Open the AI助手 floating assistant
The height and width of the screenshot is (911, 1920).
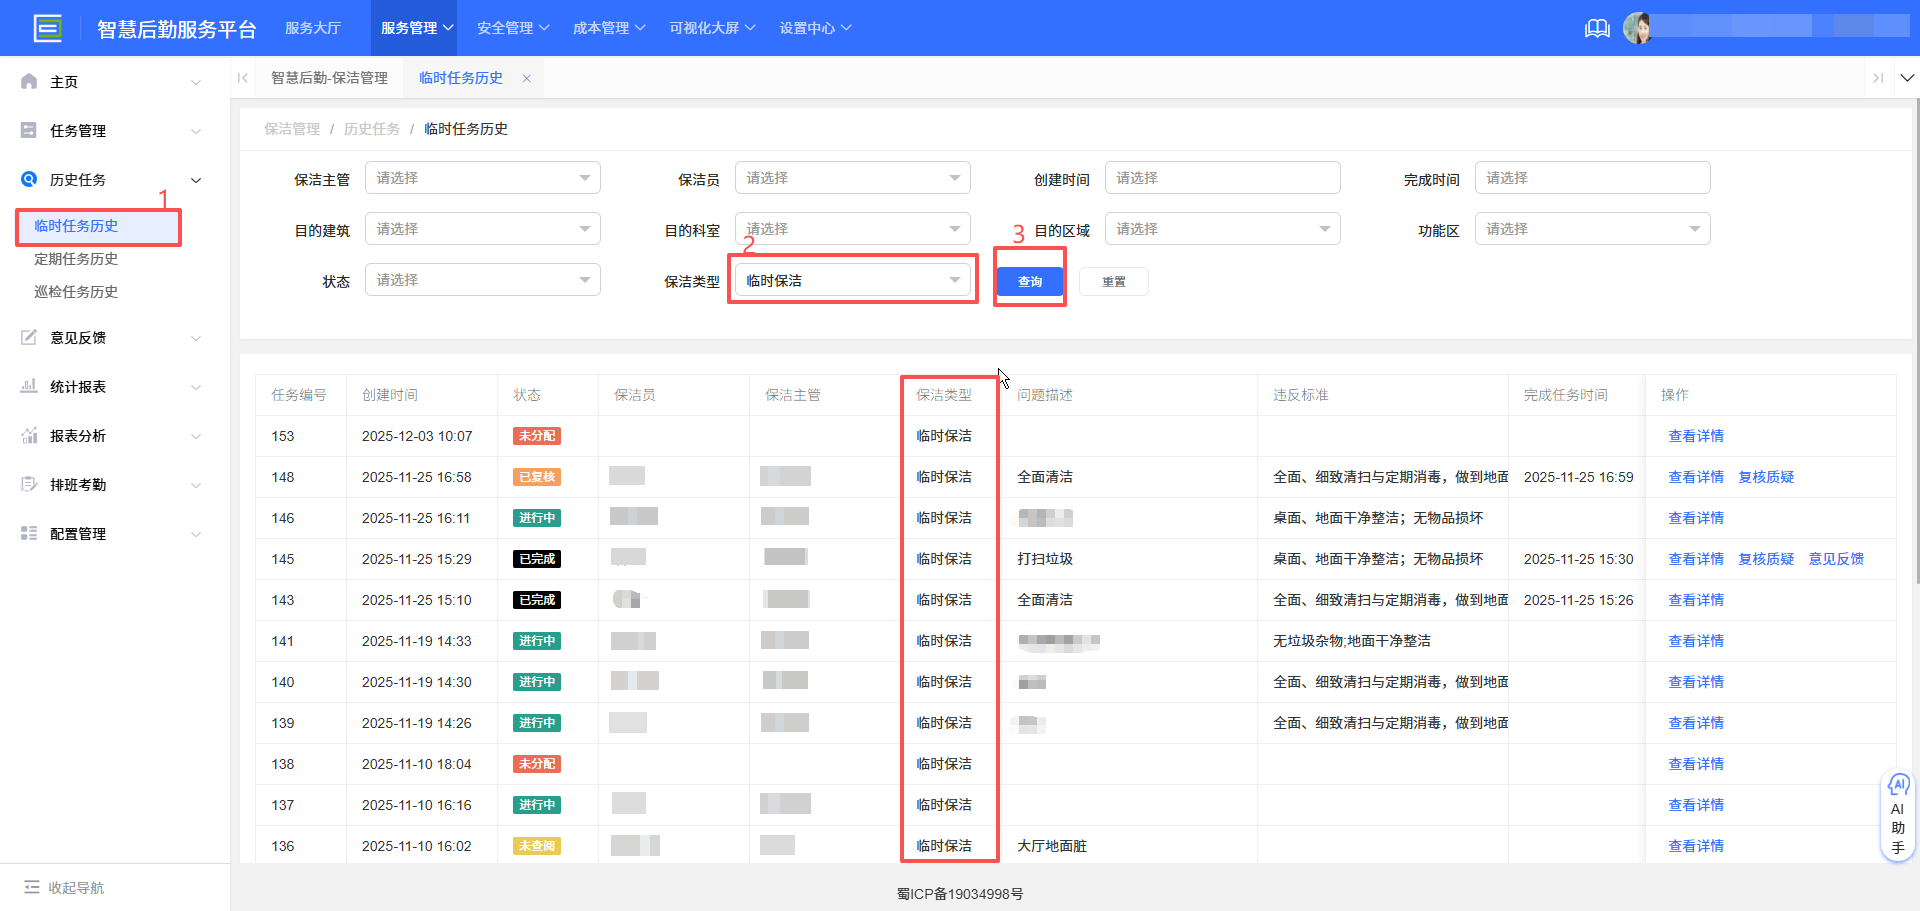point(1898,813)
